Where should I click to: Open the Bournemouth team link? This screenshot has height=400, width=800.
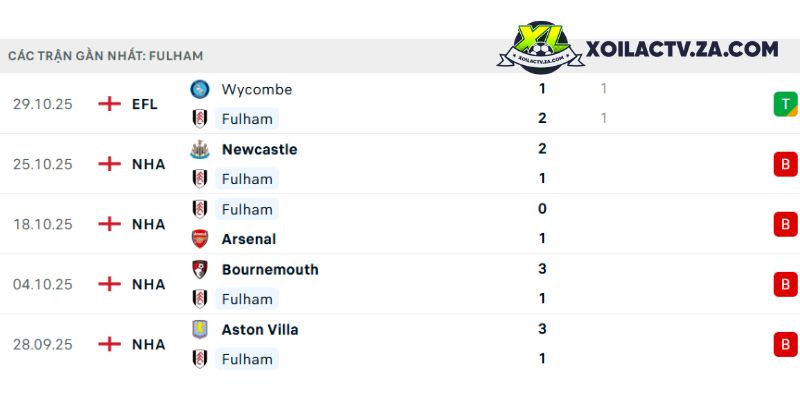270,269
